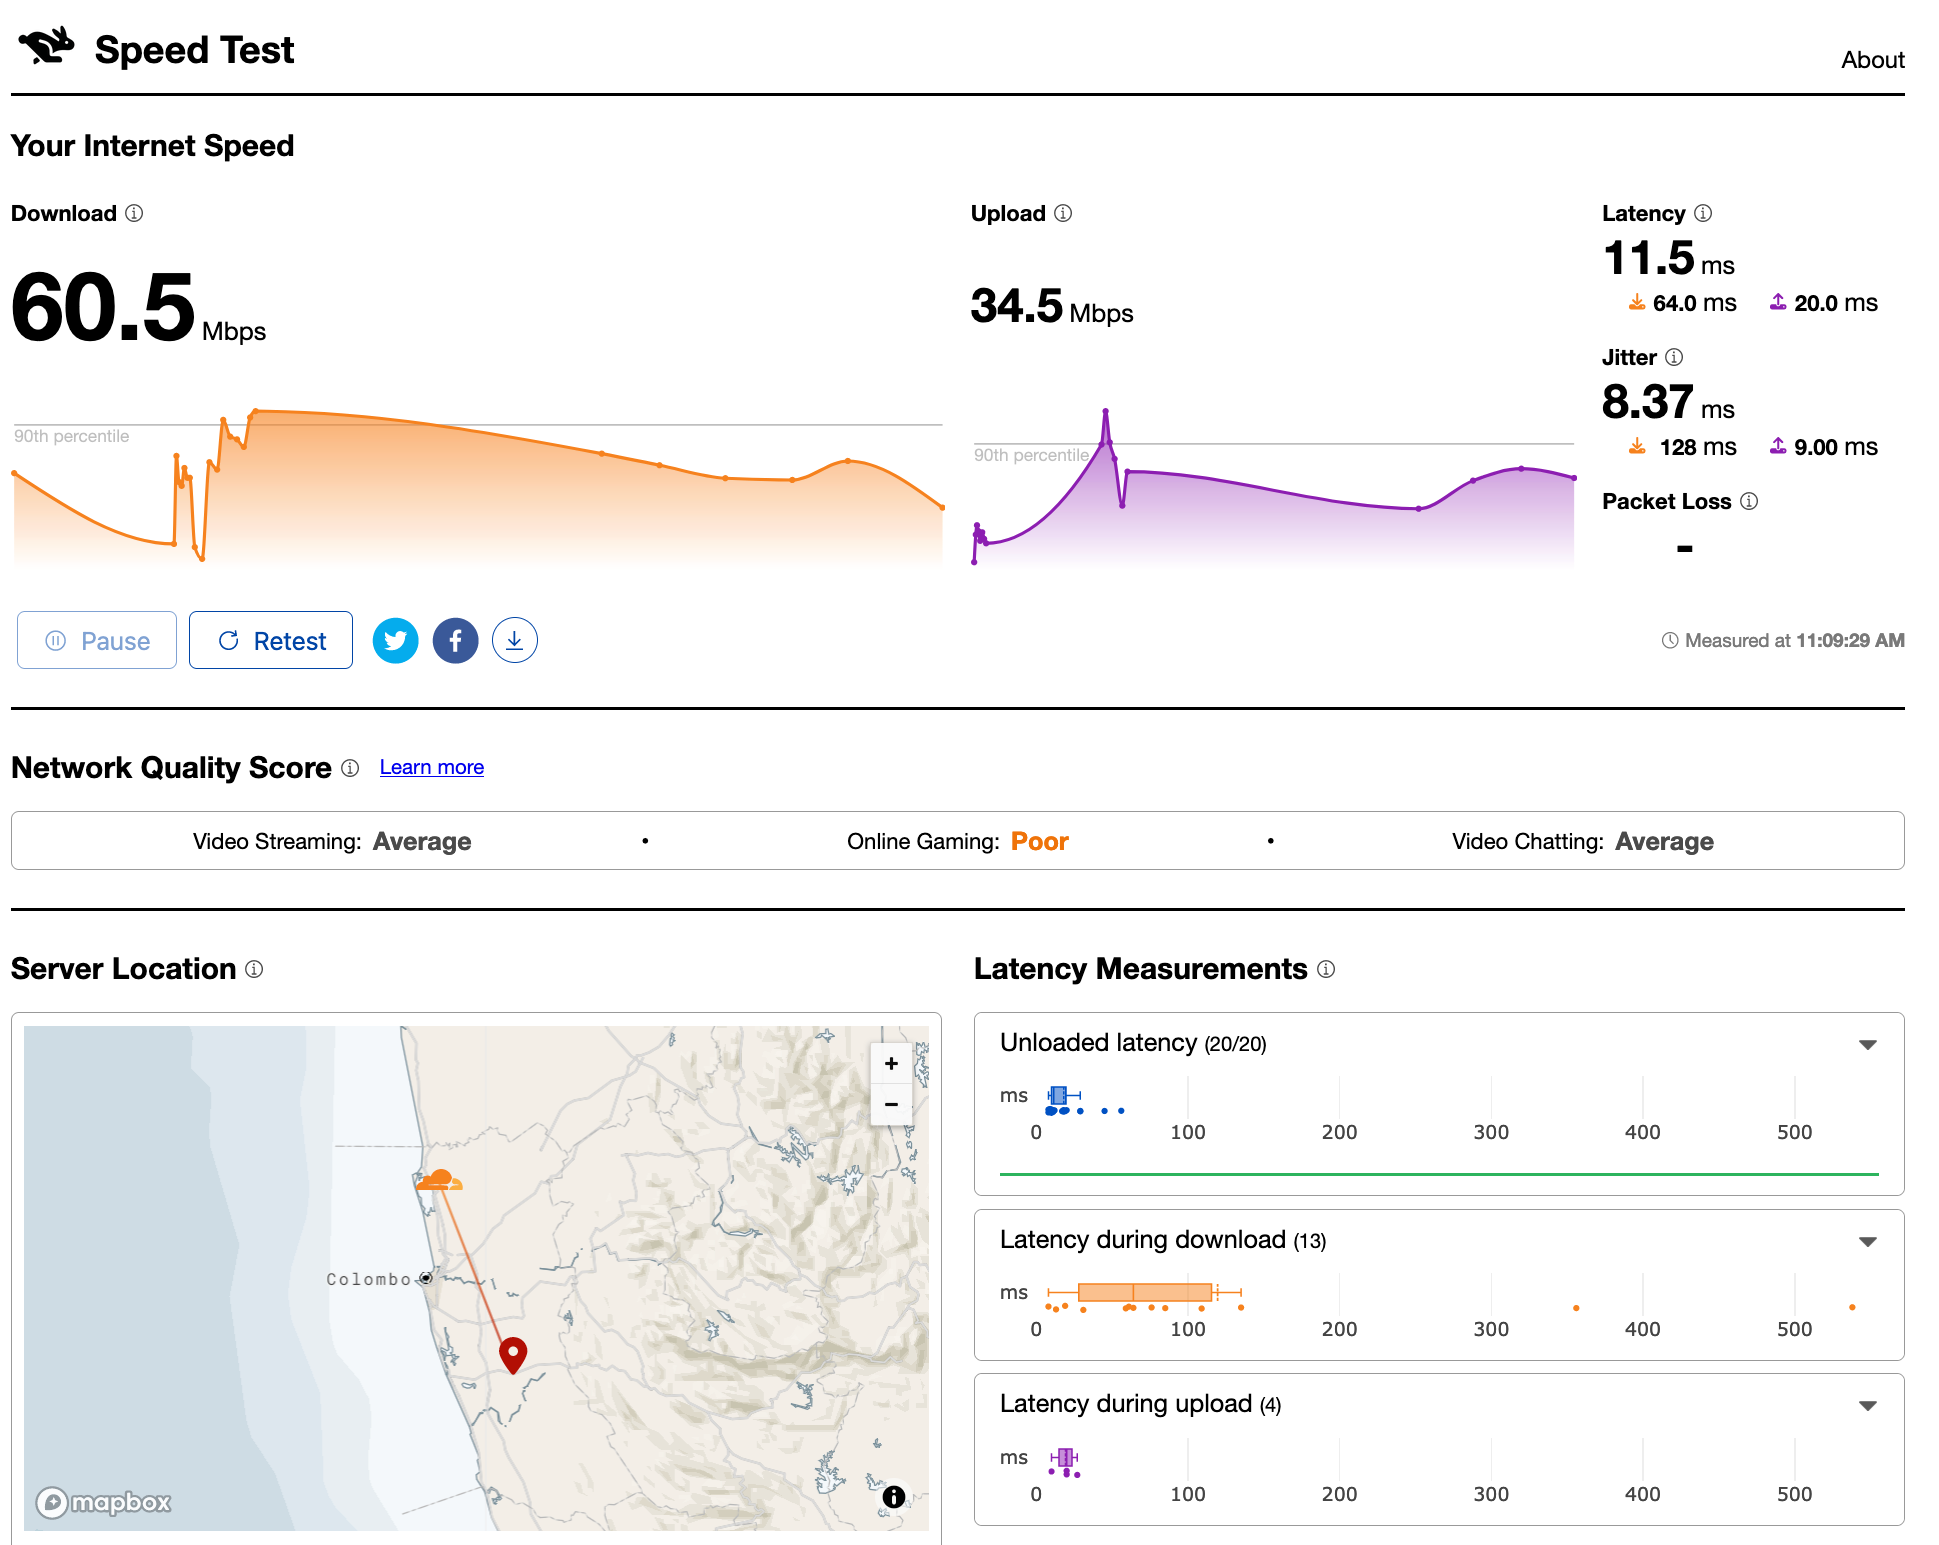Click the map attribution info icon

893,1497
